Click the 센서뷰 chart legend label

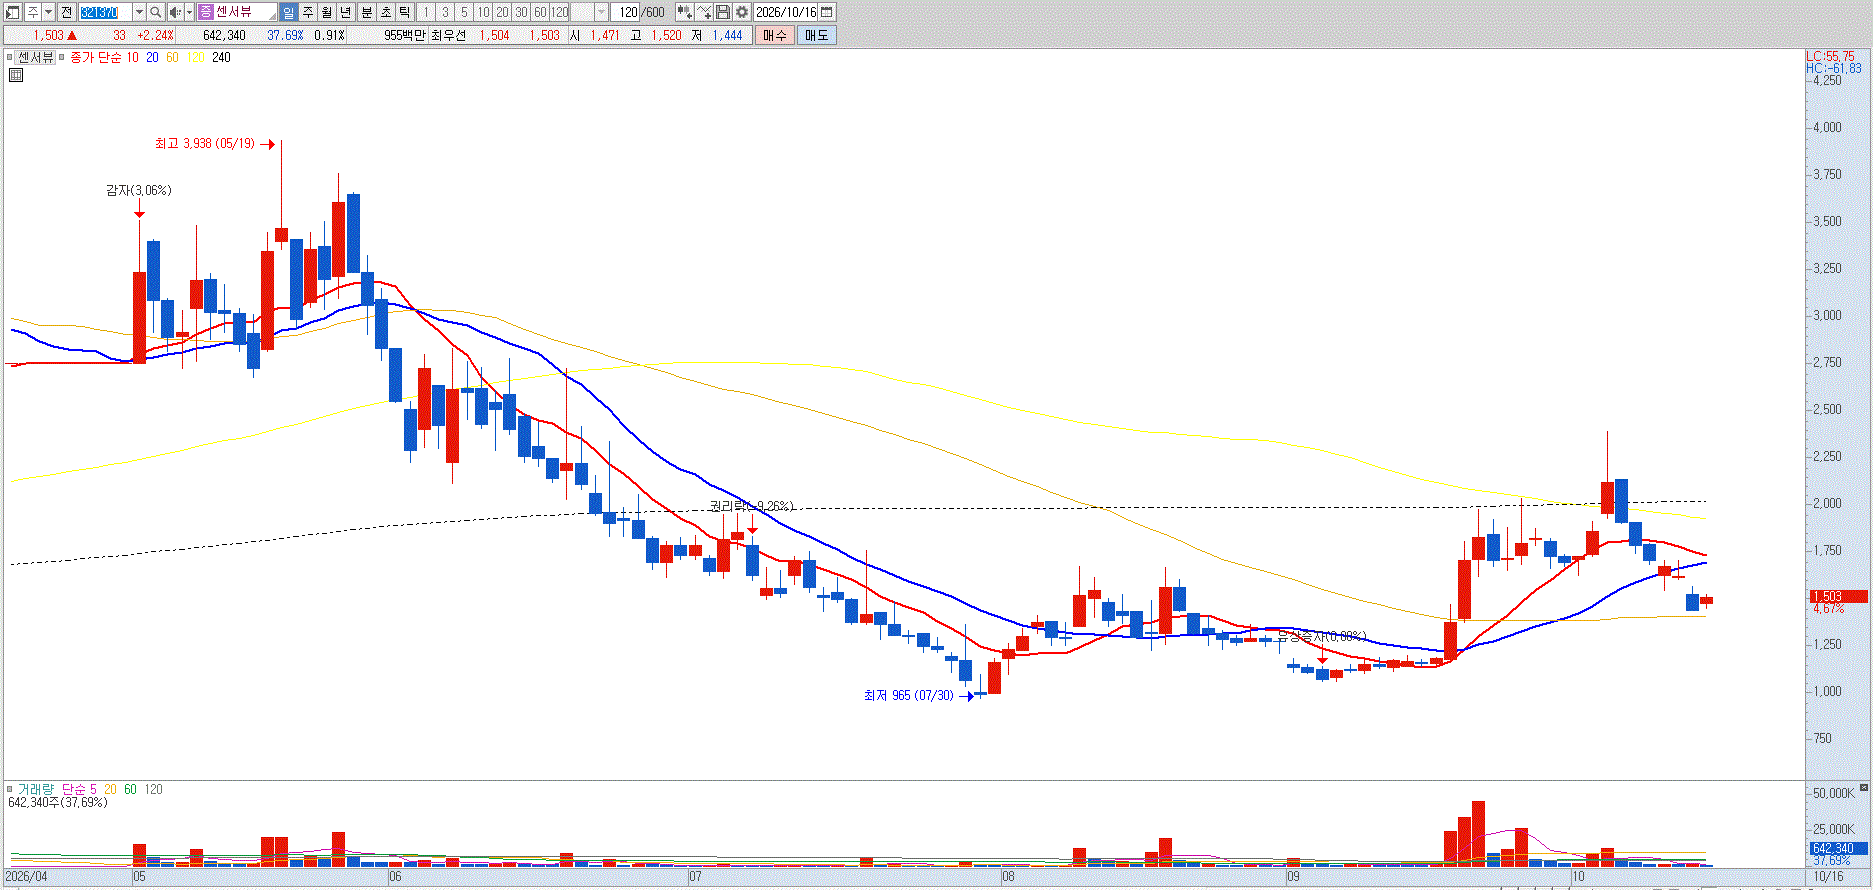(36, 58)
